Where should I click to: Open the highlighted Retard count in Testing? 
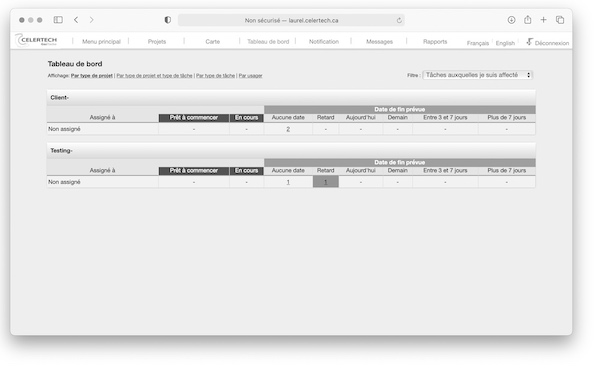pos(326,182)
